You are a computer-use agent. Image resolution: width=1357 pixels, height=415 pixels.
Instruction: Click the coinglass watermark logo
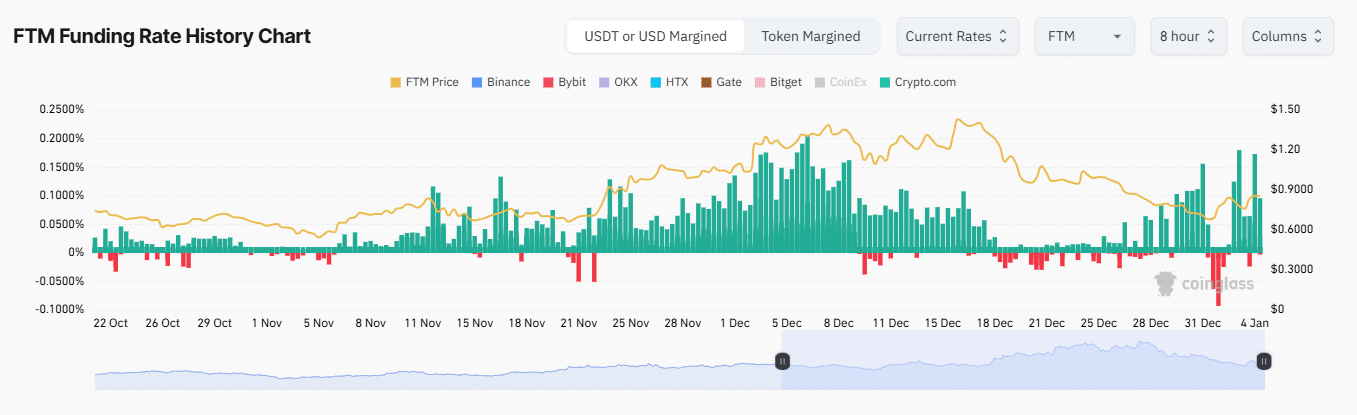(x=1204, y=285)
